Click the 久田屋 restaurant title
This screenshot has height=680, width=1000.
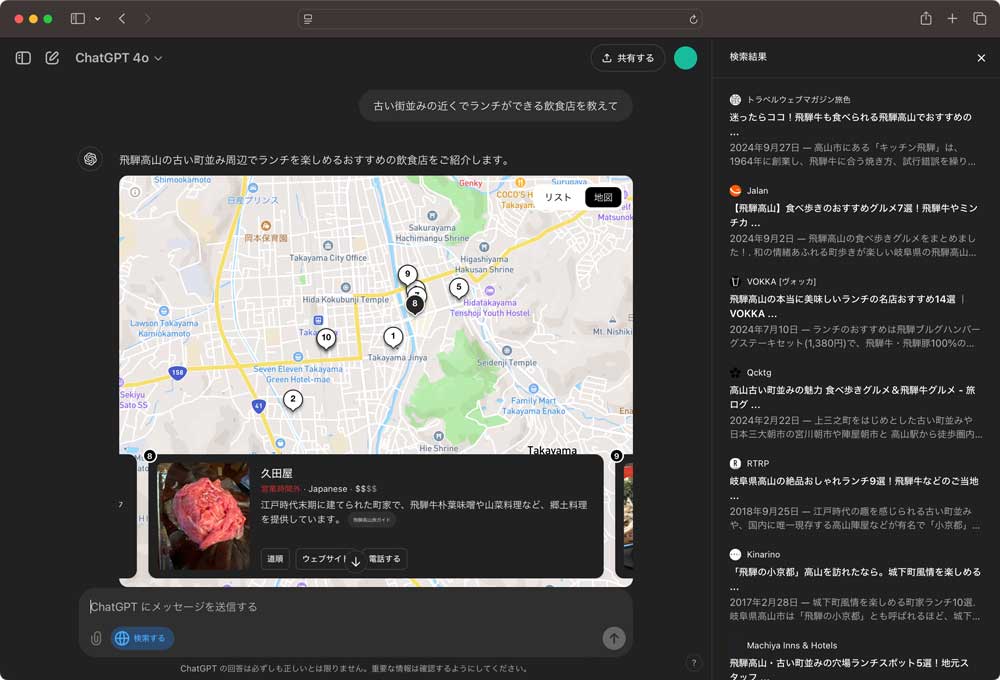(277, 473)
